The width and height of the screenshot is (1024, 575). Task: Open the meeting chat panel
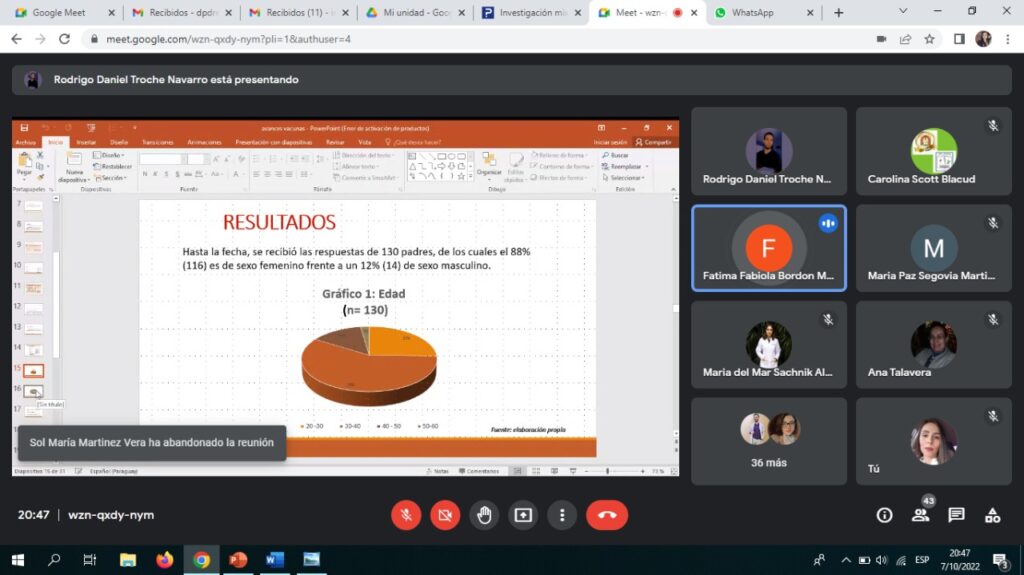(x=956, y=515)
